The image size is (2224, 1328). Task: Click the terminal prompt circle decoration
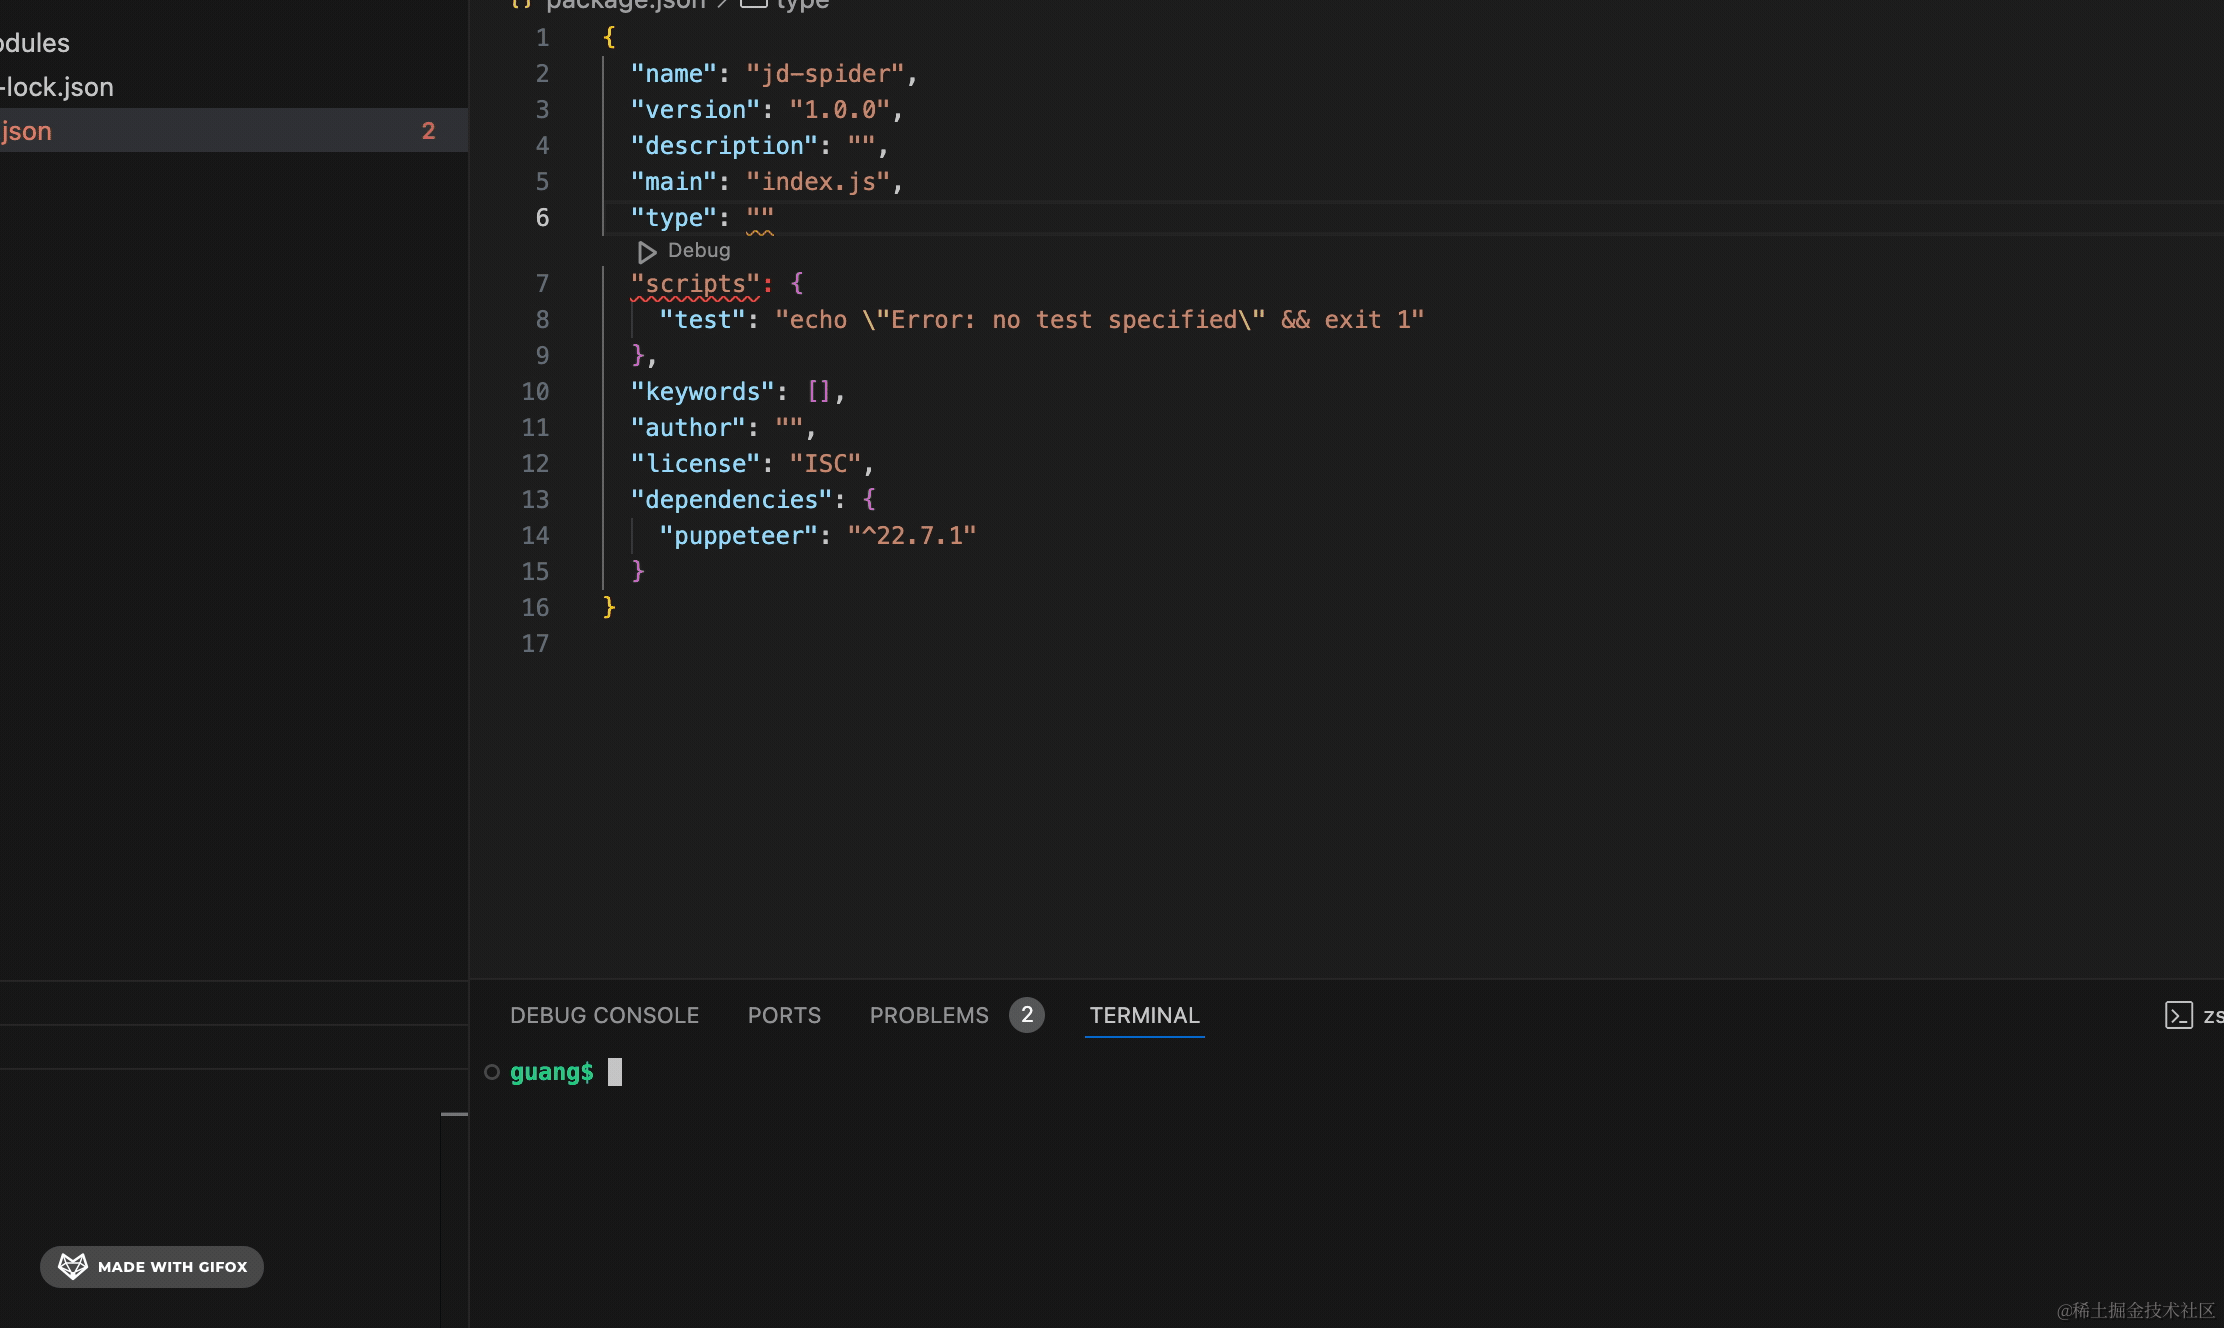492,1072
